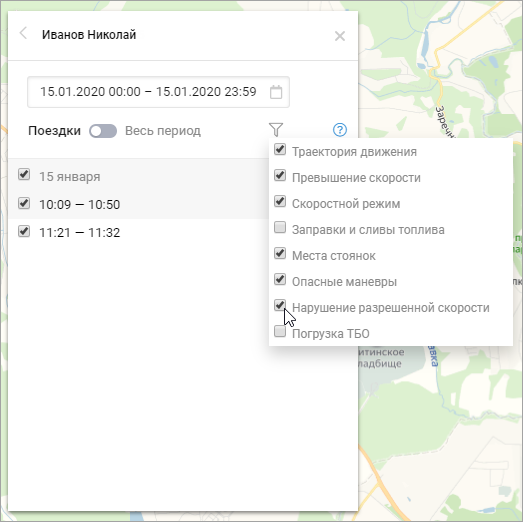This screenshot has height=522, width=523.
Task: Toggle the Поездки / Весь период switch
Action: pos(103,131)
